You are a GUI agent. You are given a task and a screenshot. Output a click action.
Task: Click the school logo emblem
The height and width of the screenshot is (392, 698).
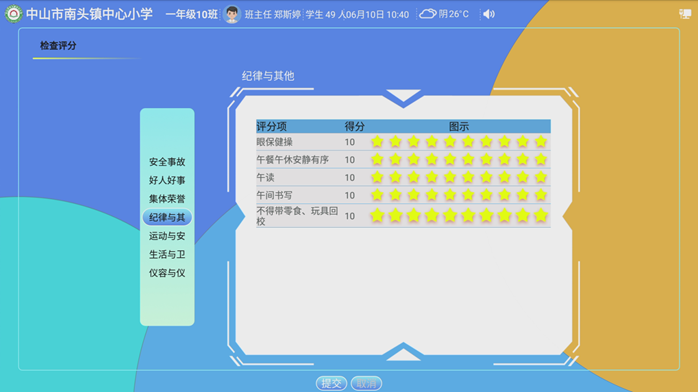13,14
